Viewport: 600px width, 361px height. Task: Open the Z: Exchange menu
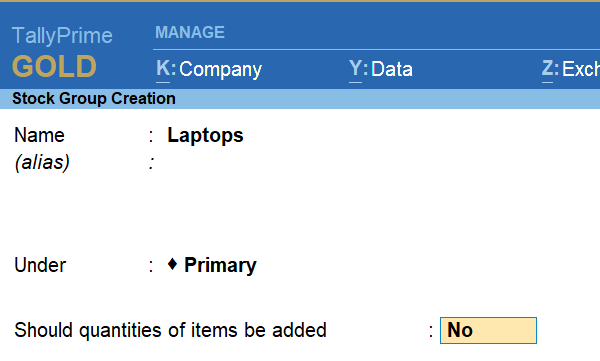[x=571, y=70]
